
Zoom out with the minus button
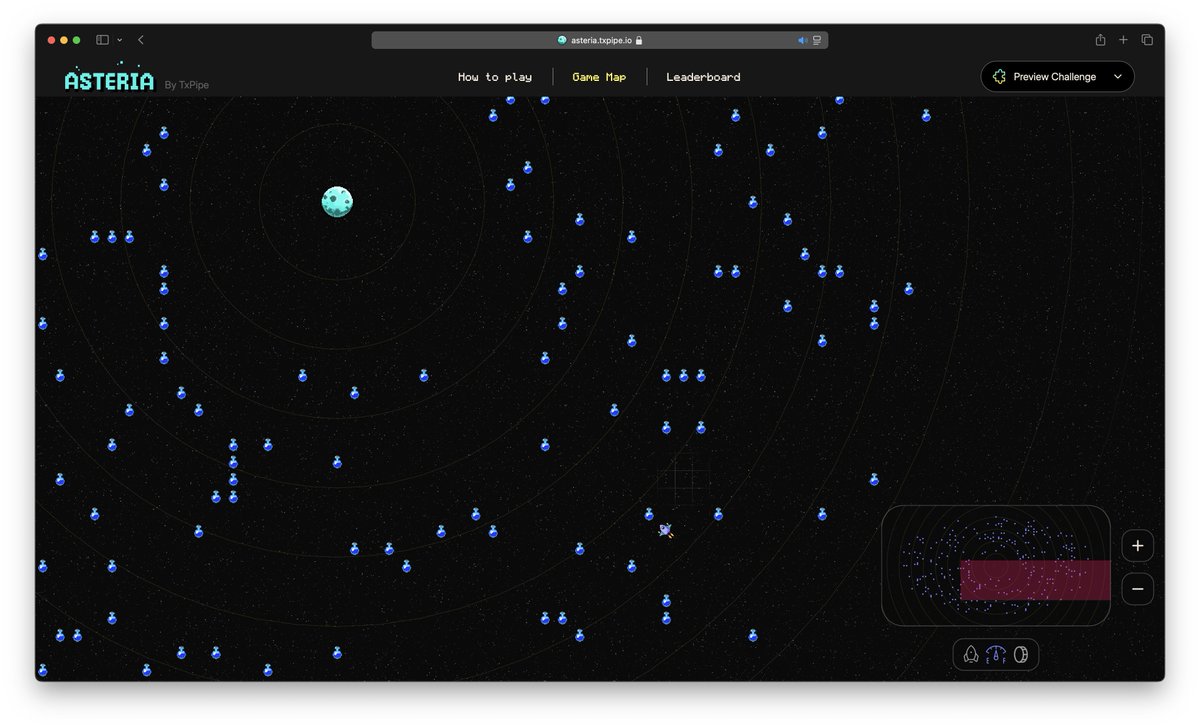click(1137, 589)
